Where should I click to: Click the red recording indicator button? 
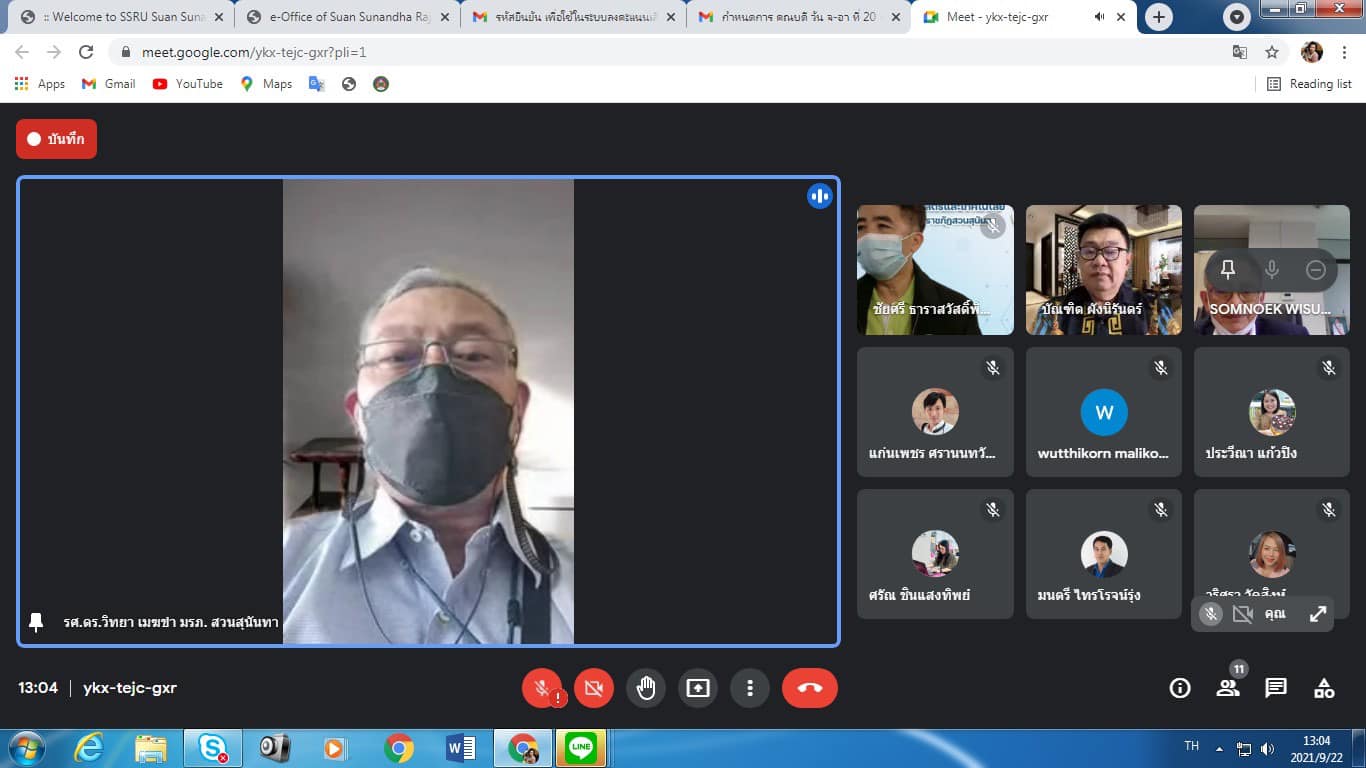click(56, 139)
